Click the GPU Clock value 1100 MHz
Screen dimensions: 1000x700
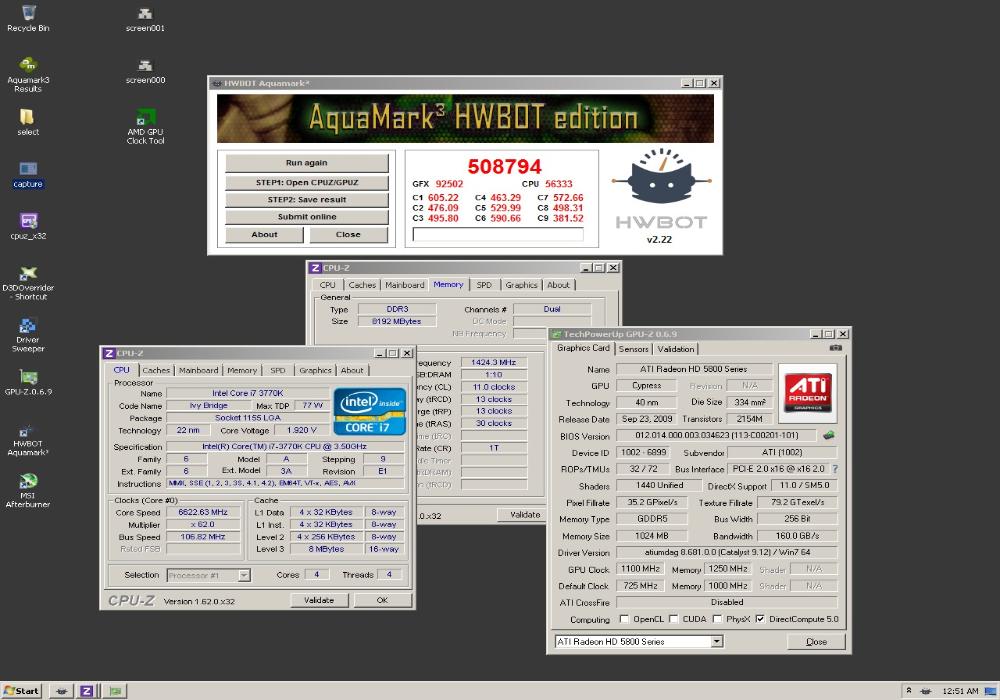click(x=641, y=569)
